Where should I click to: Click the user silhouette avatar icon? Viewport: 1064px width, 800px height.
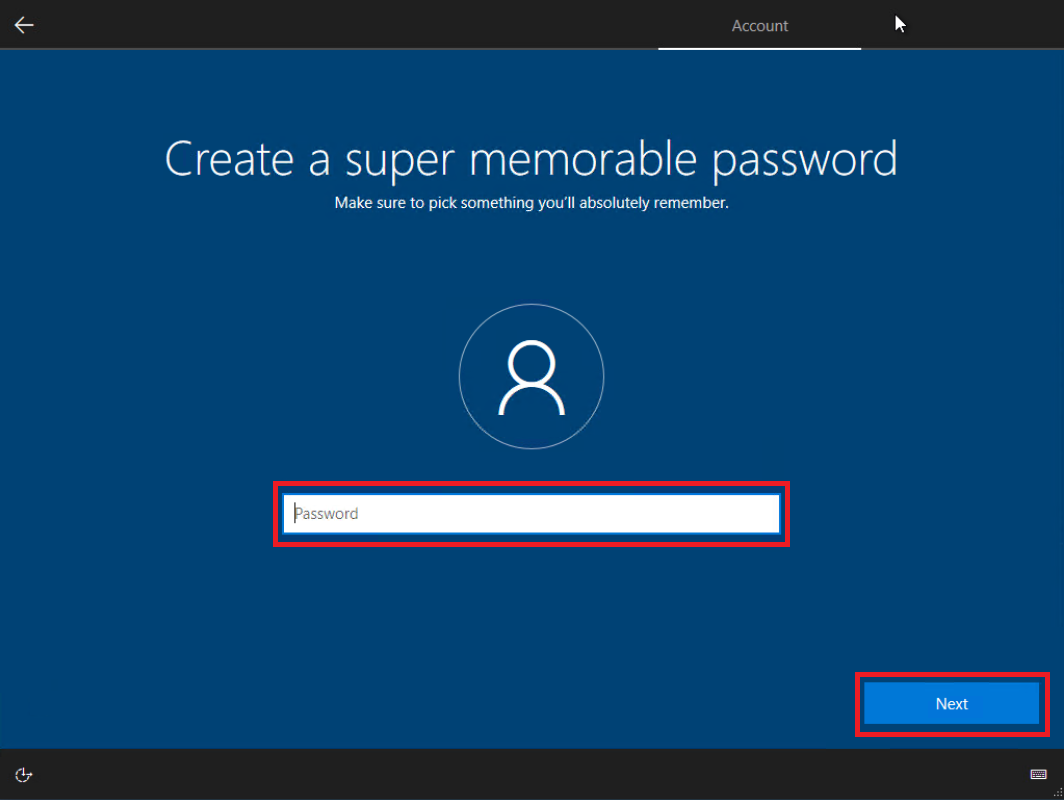531,377
